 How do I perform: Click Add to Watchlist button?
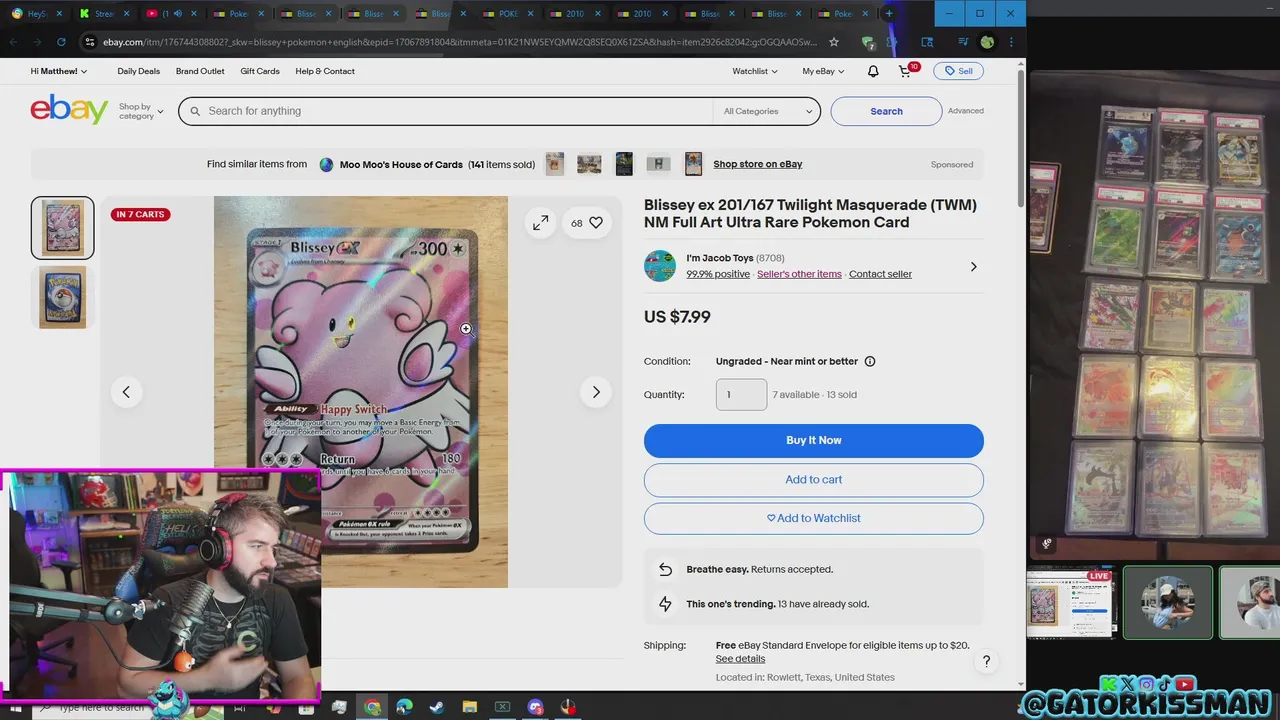pyautogui.click(x=813, y=518)
